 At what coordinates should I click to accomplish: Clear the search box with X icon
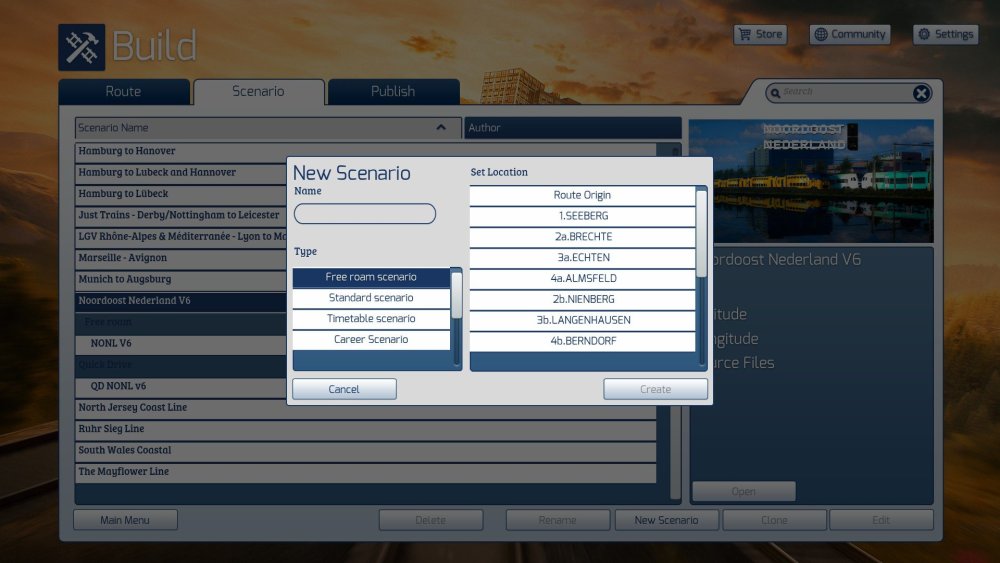coord(921,93)
